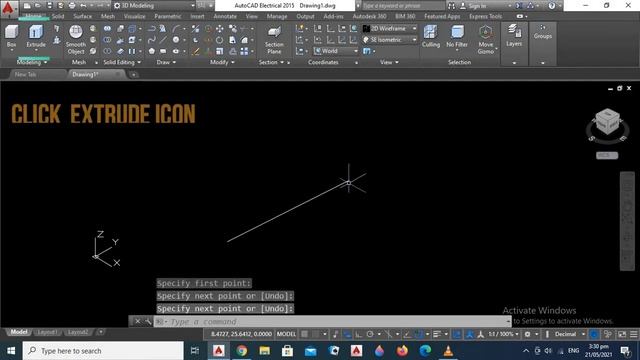Open the 1:1 / 100% annotation scale dropdown
The height and width of the screenshot is (360, 640).
[503, 334]
